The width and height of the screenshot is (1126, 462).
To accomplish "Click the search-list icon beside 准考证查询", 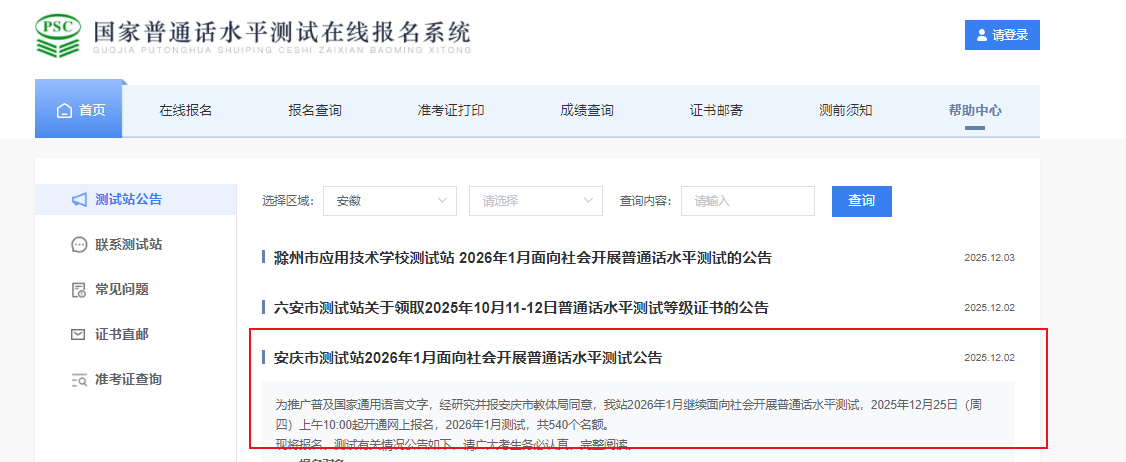I will tap(79, 380).
